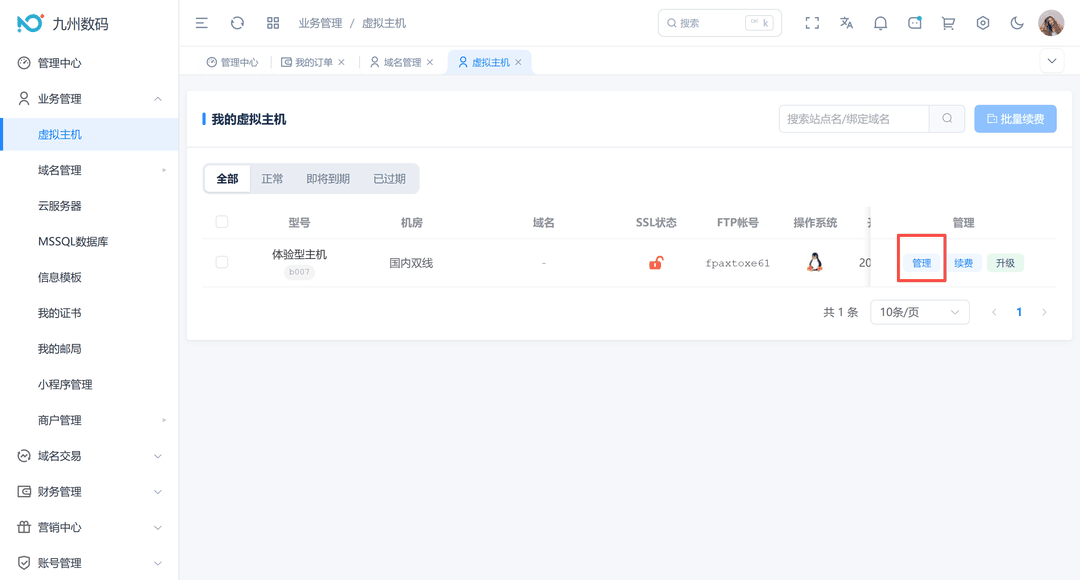This screenshot has height=580, width=1080.
Task: Check the 体验型主机 row checkbox
Action: point(222,262)
